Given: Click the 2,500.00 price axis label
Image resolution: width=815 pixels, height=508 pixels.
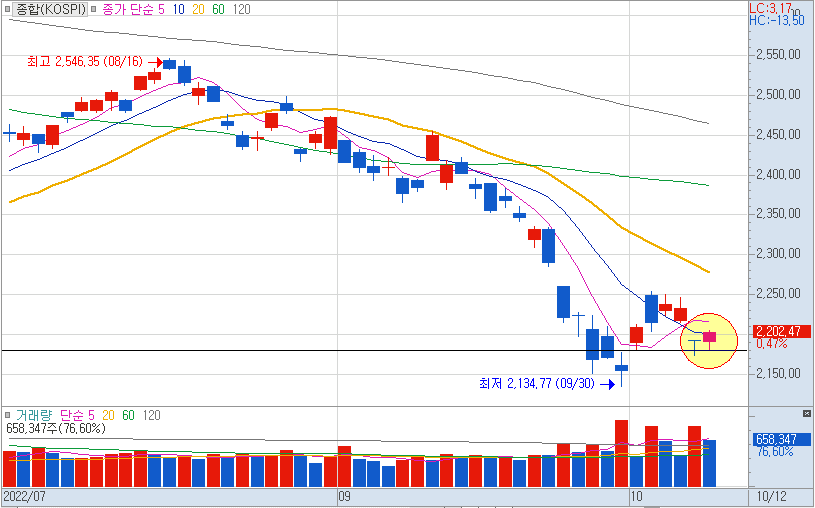Looking at the screenshot, I should [x=779, y=95].
